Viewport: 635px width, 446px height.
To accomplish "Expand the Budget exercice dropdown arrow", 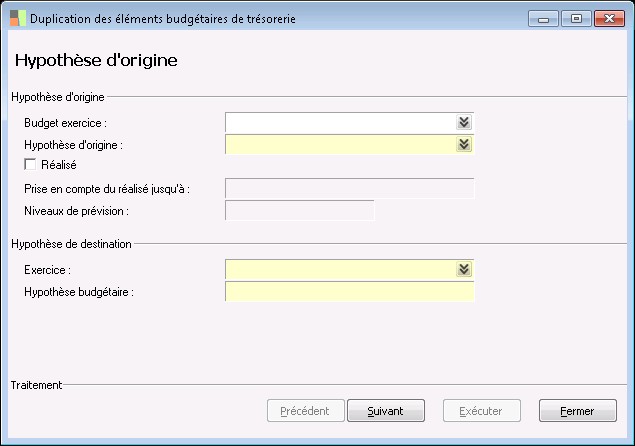I will (463, 122).
